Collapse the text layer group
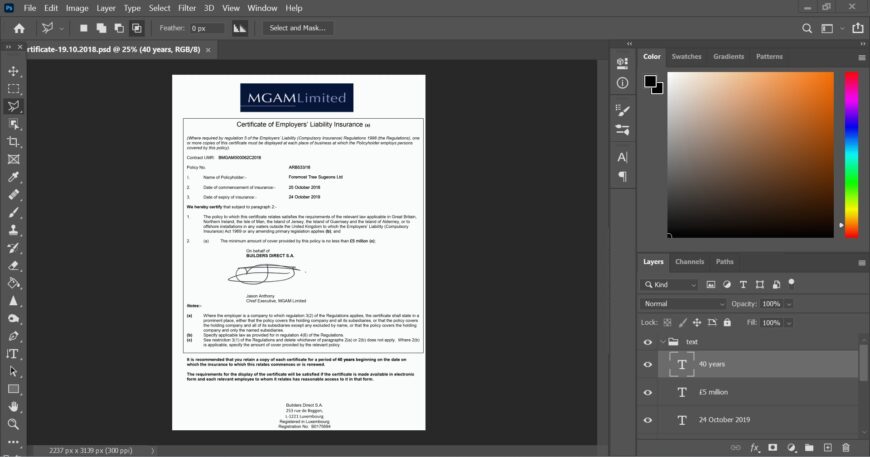The height and width of the screenshot is (457, 870). (662, 342)
